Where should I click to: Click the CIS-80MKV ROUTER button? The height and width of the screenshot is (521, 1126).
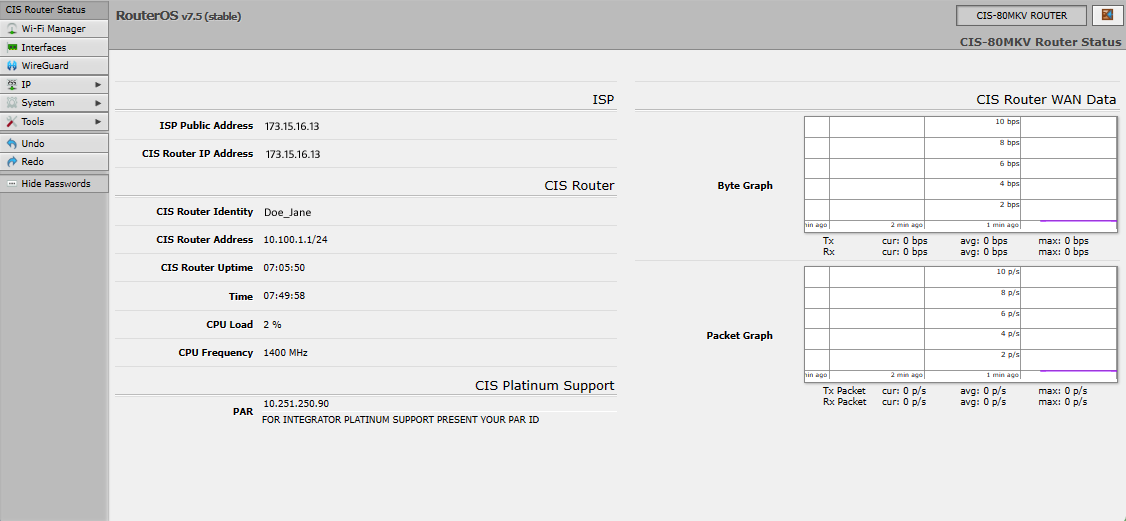1021,15
